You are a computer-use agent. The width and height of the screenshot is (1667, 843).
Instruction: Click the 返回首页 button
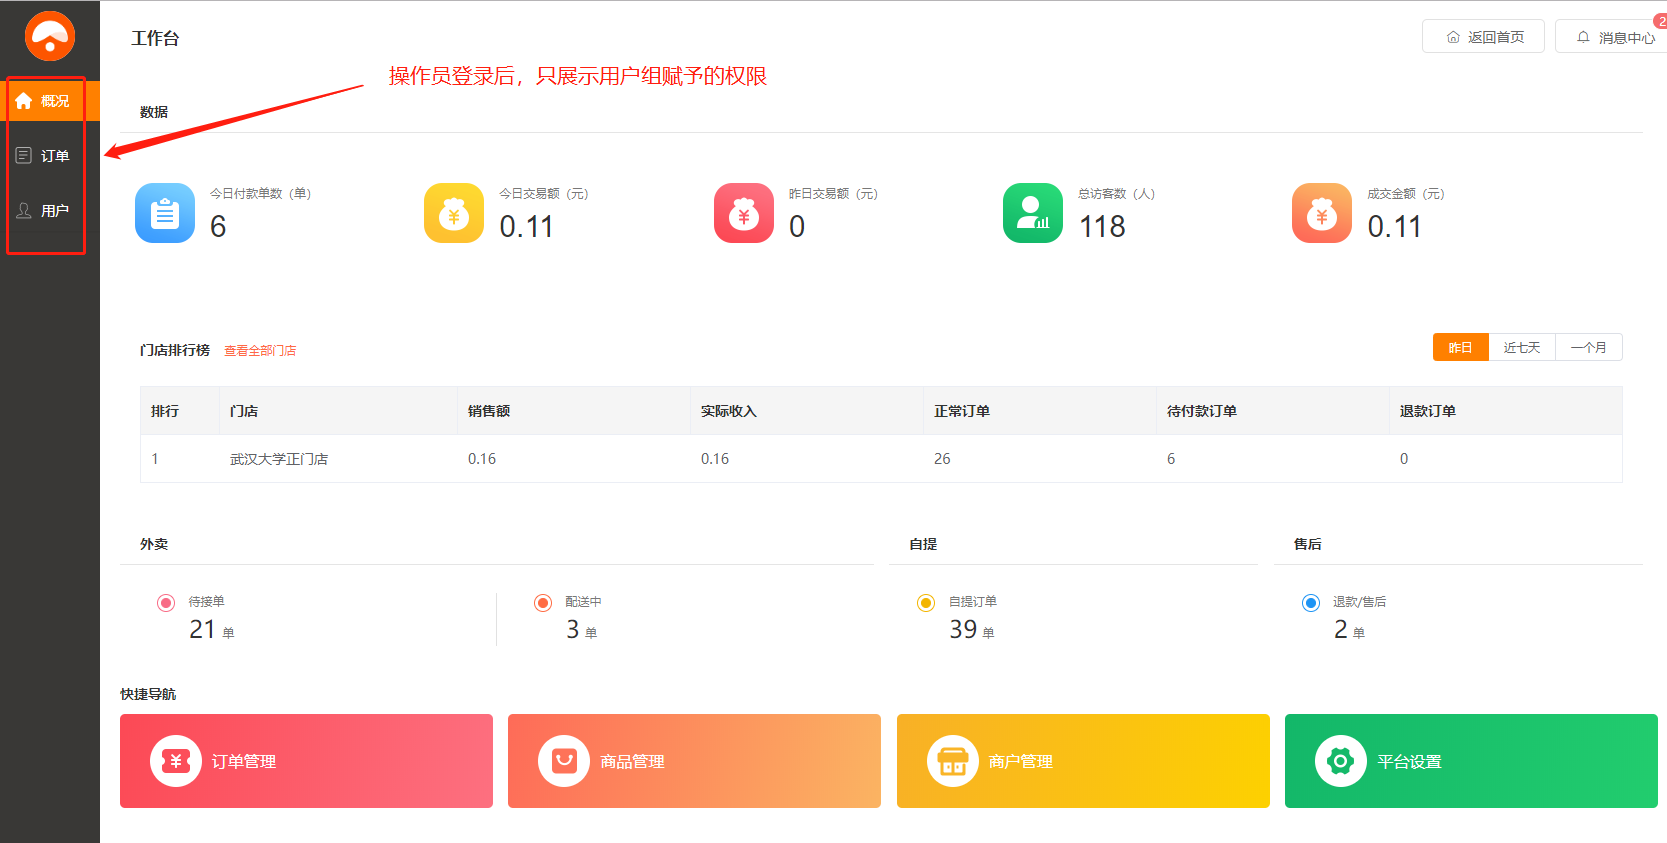point(1483,37)
